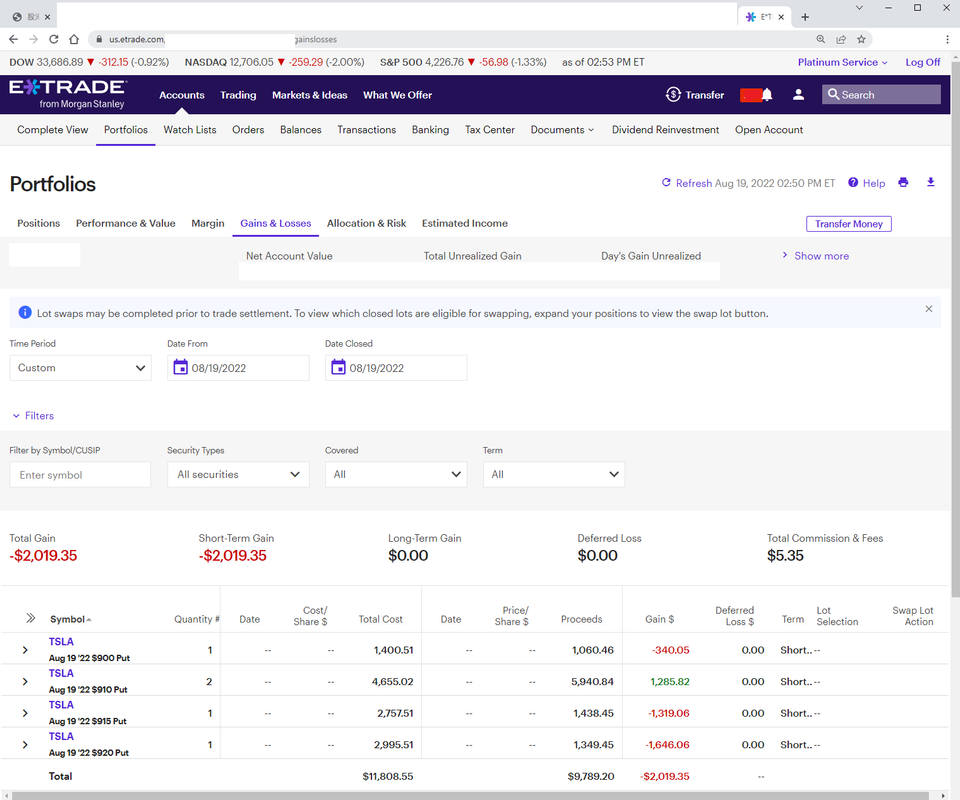Click the horizontal scrollbar at bottom

tap(470, 795)
